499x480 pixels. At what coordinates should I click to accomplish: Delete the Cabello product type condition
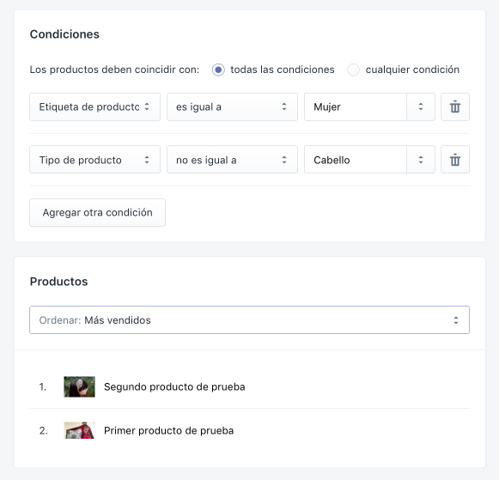(x=455, y=160)
